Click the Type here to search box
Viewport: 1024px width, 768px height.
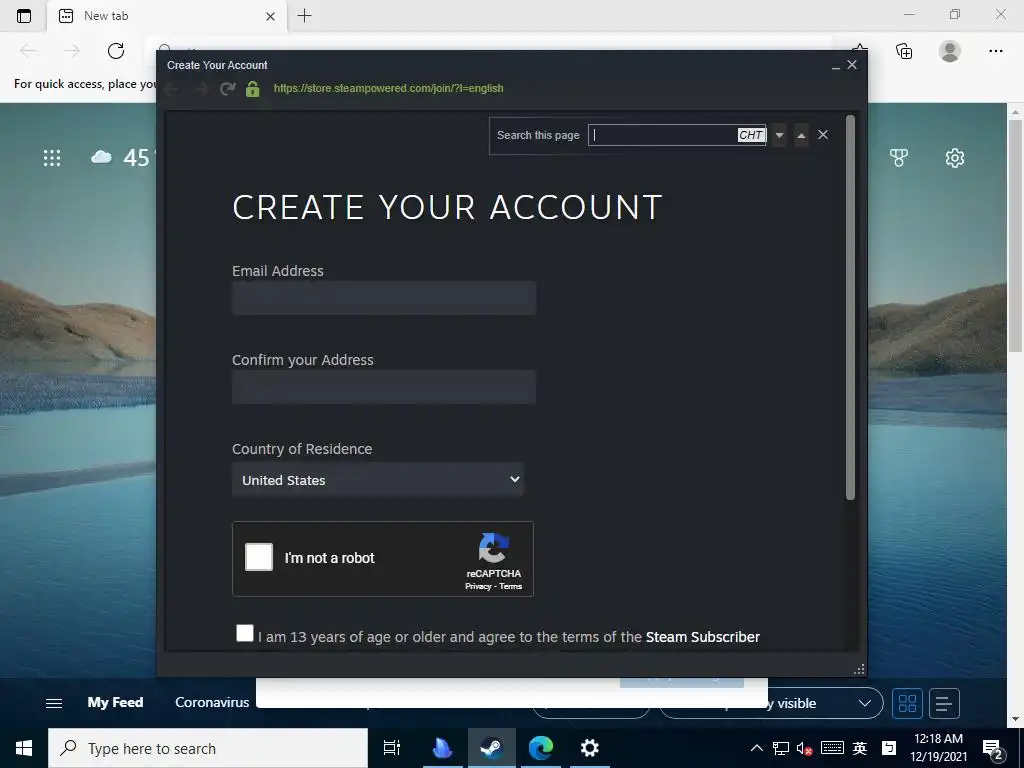point(208,748)
